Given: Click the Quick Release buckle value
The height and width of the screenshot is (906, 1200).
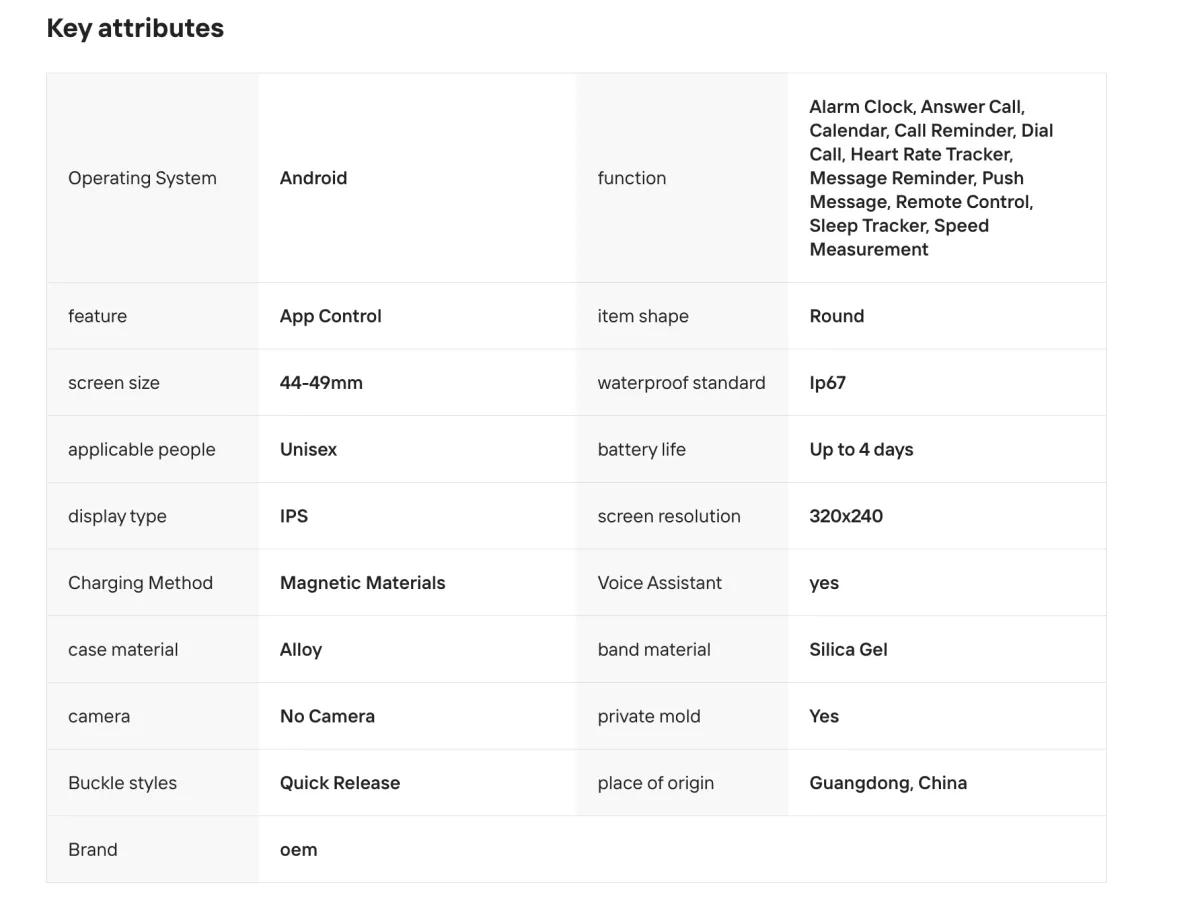Looking at the screenshot, I should click(339, 783).
